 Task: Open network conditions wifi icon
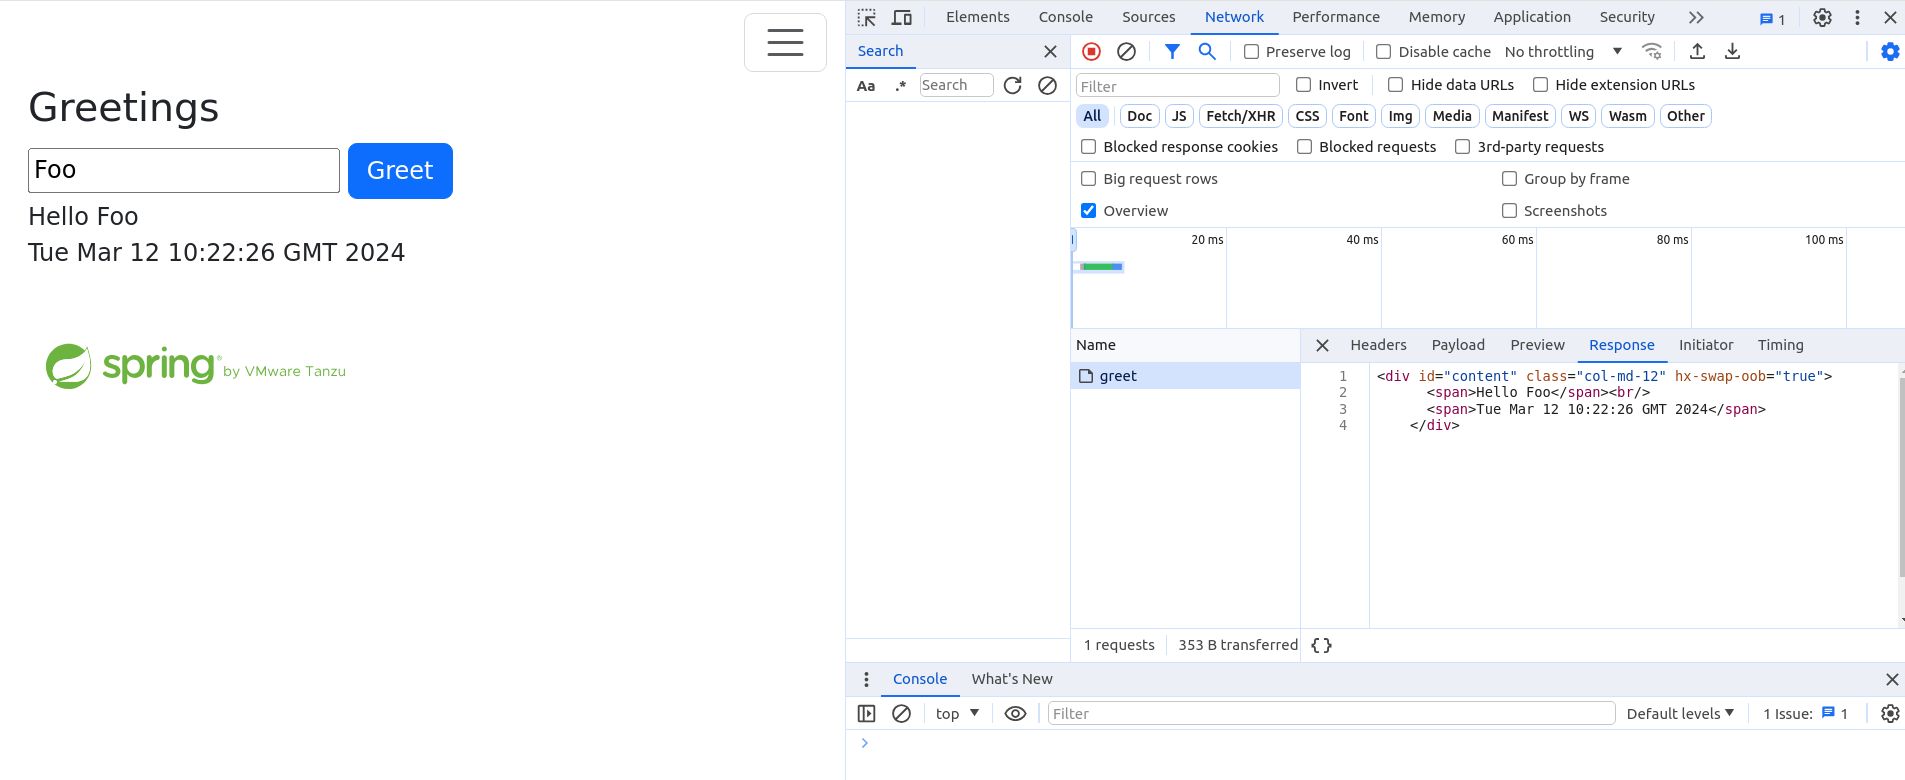click(1652, 51)
